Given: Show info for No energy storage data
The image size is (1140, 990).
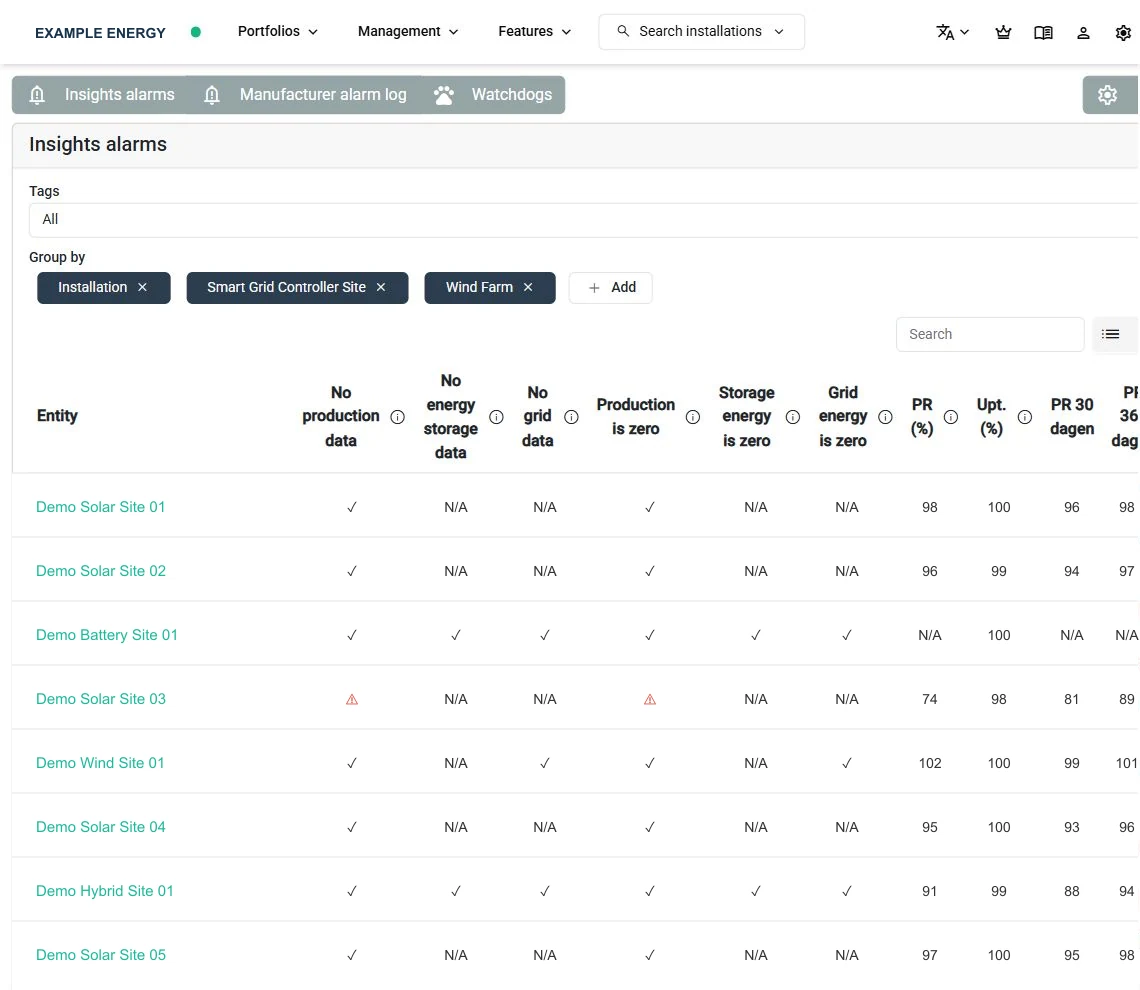Looking at the screenshot, I should [497, 416].
